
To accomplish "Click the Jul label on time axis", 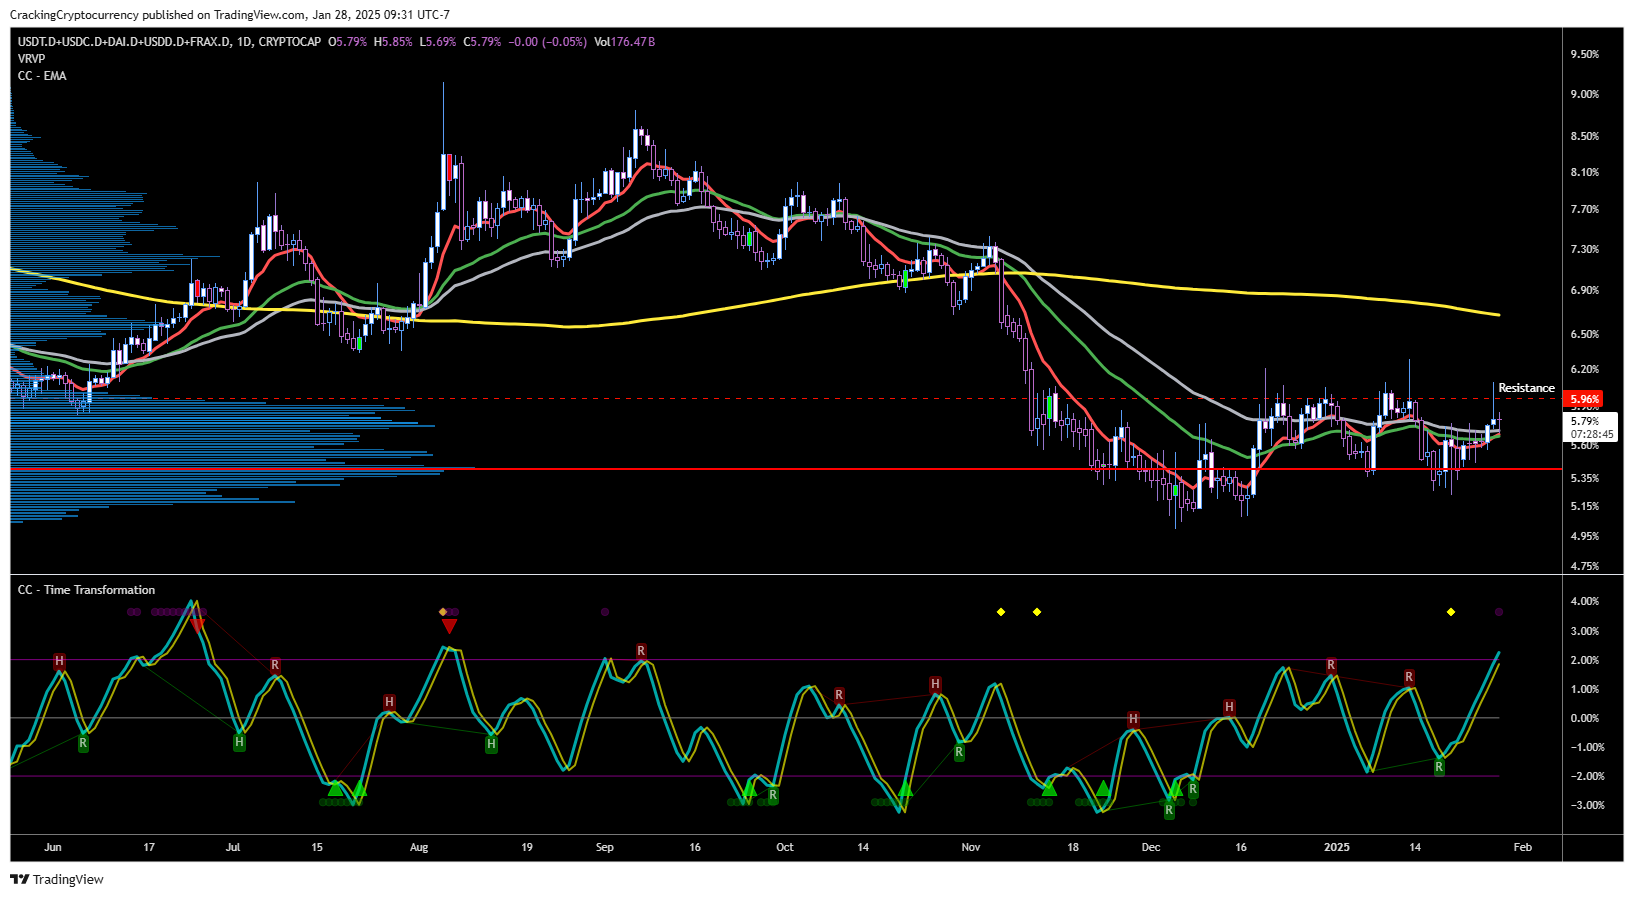I will (x=233, y=847).
